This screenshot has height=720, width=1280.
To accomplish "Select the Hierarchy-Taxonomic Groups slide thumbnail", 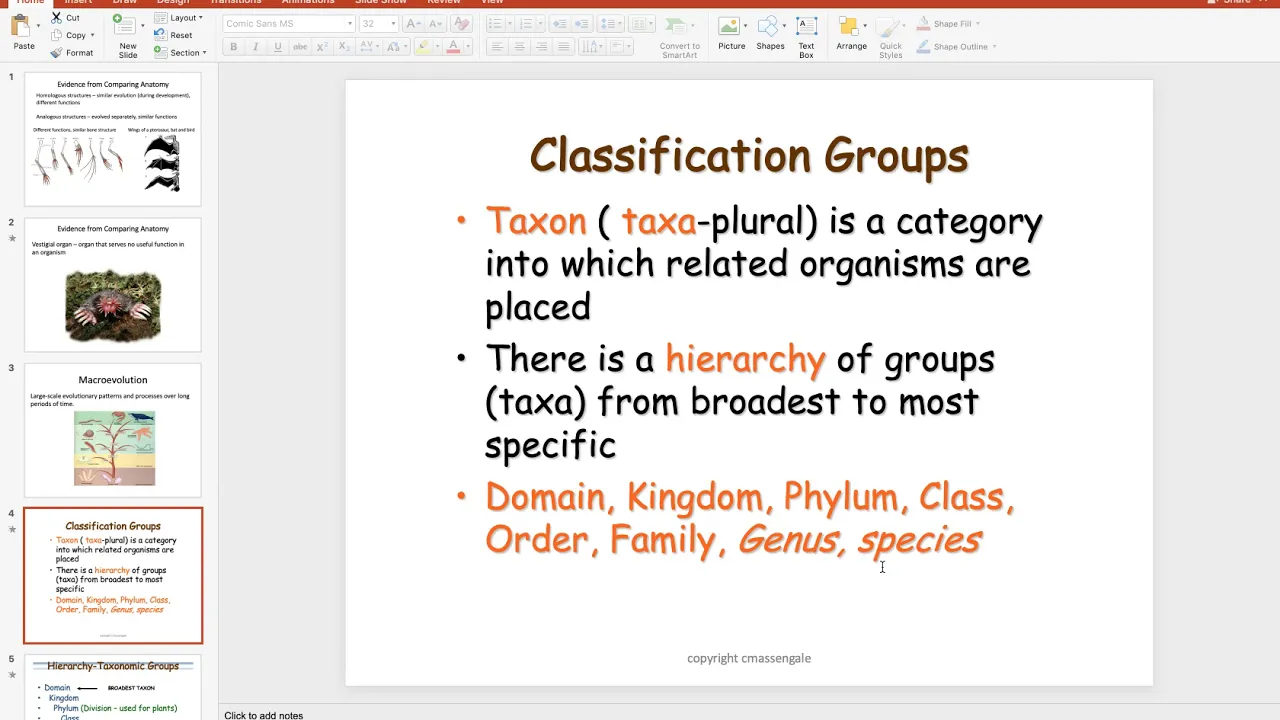I will tap(113, 687).
